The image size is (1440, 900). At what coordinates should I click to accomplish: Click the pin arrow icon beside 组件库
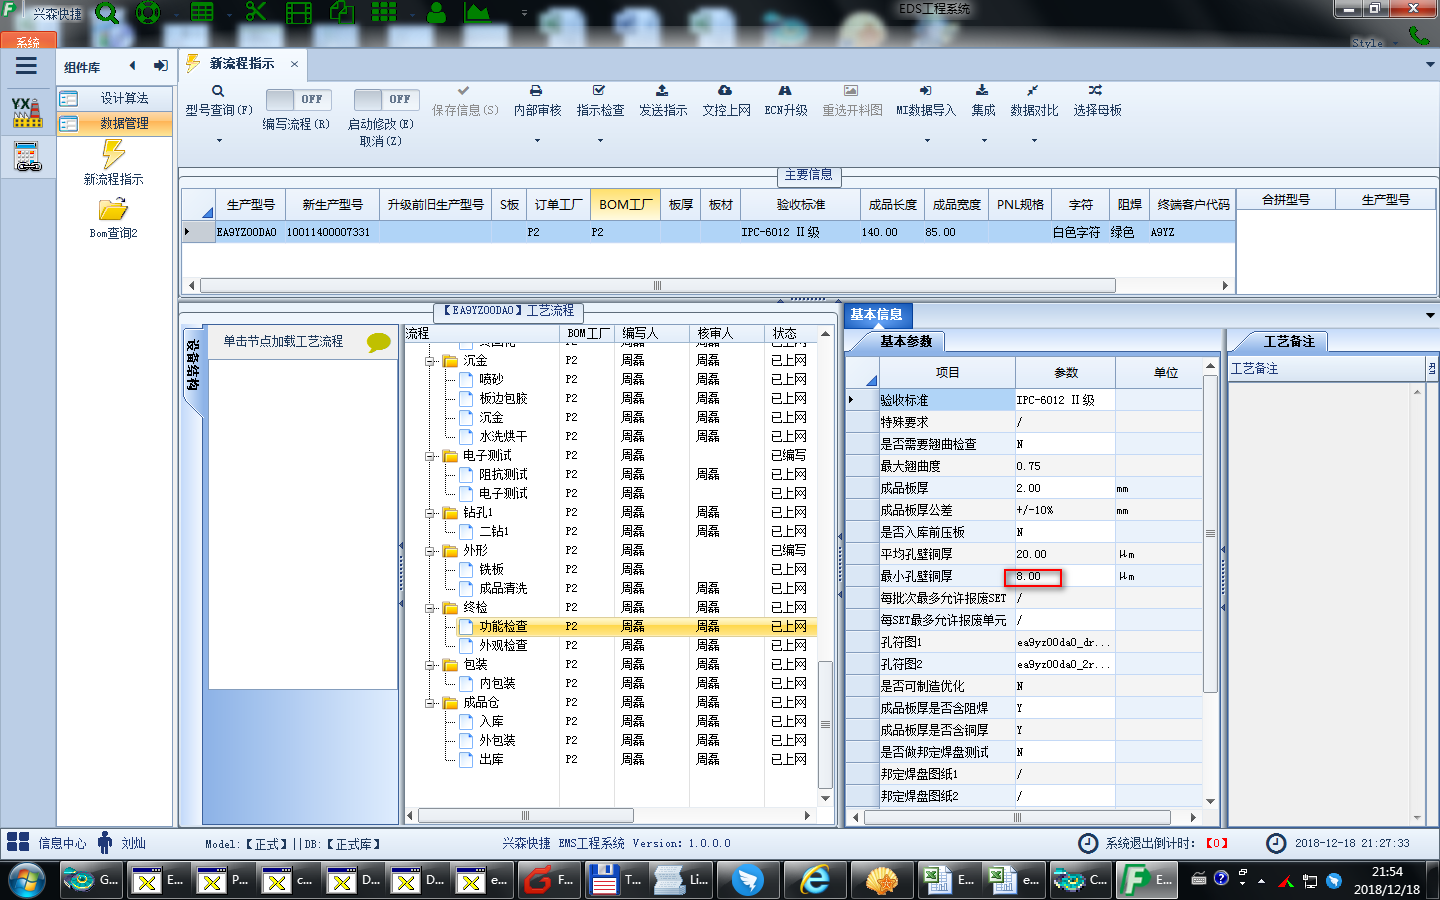pos(160,66)
